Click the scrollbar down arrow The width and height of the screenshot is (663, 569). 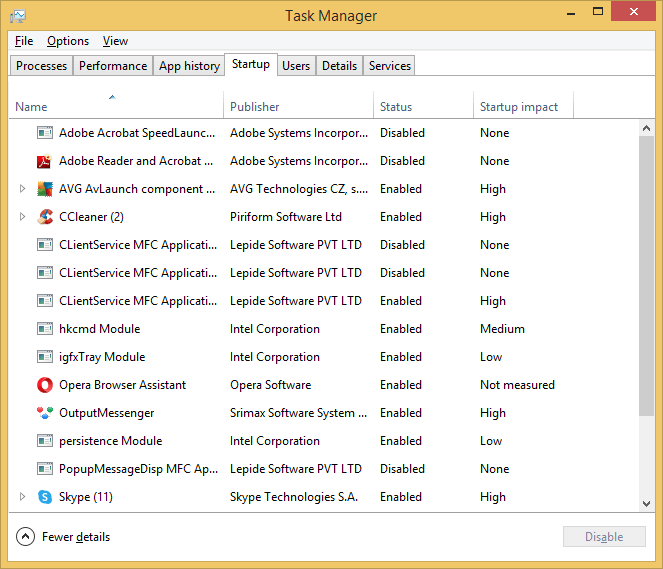(x=646, y=503)
